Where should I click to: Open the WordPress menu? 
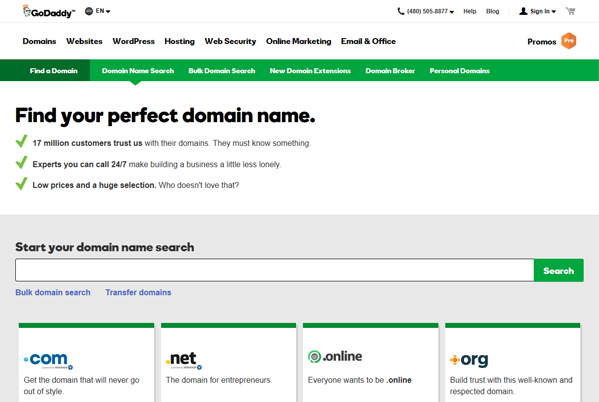click(x=133, y=41)
